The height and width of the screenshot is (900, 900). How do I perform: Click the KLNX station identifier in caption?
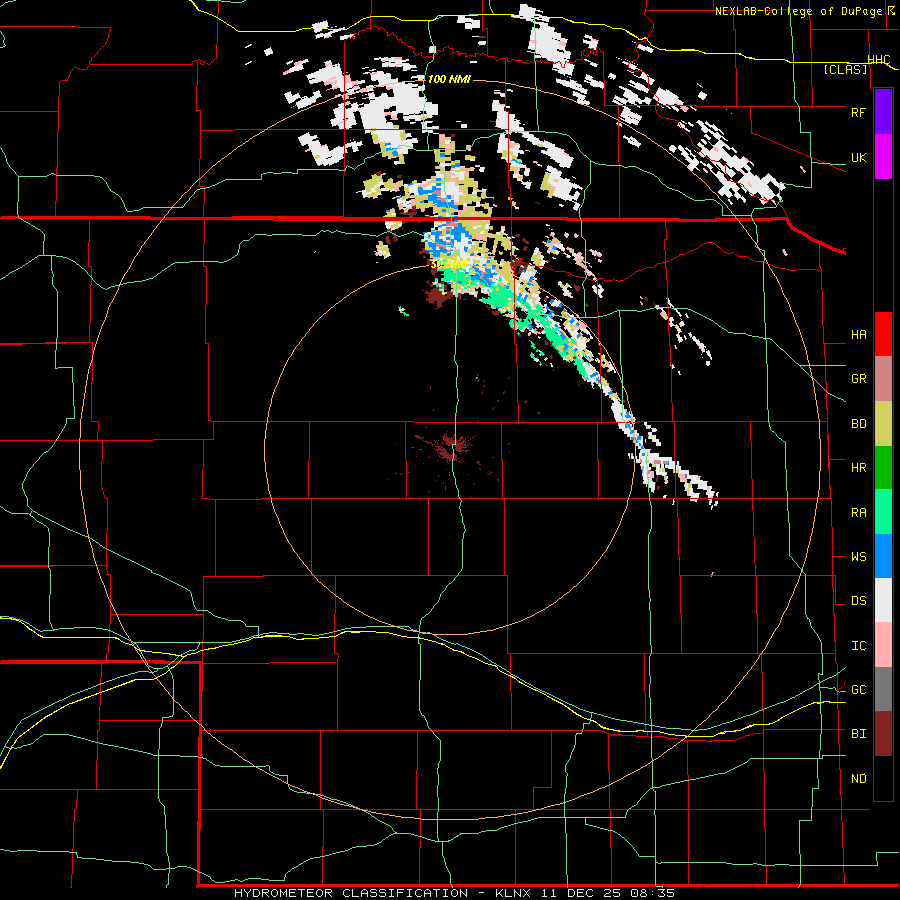(513, 893)
